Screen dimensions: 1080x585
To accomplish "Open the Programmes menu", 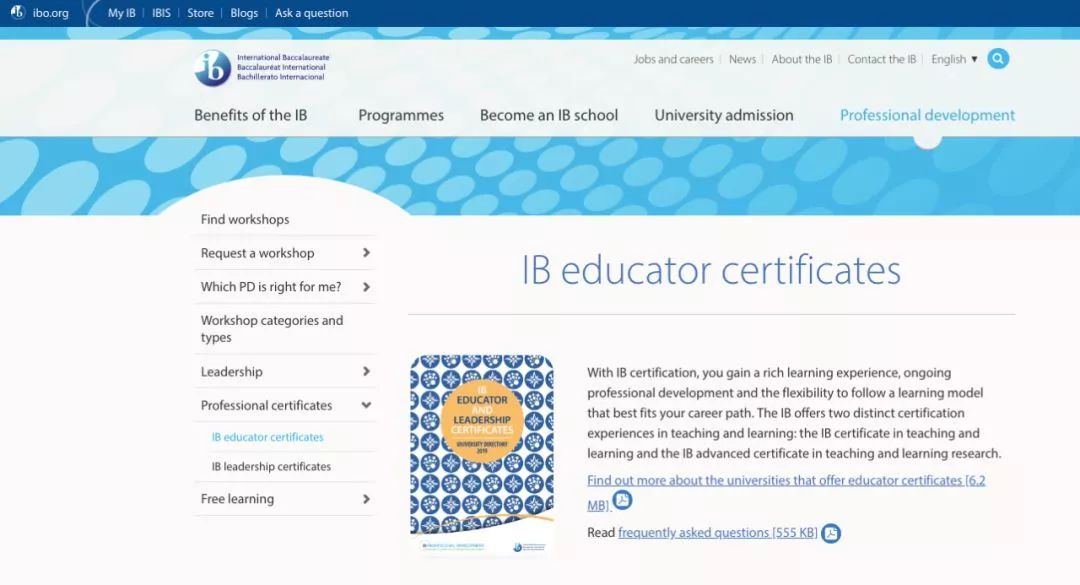I will coord(401,115).
